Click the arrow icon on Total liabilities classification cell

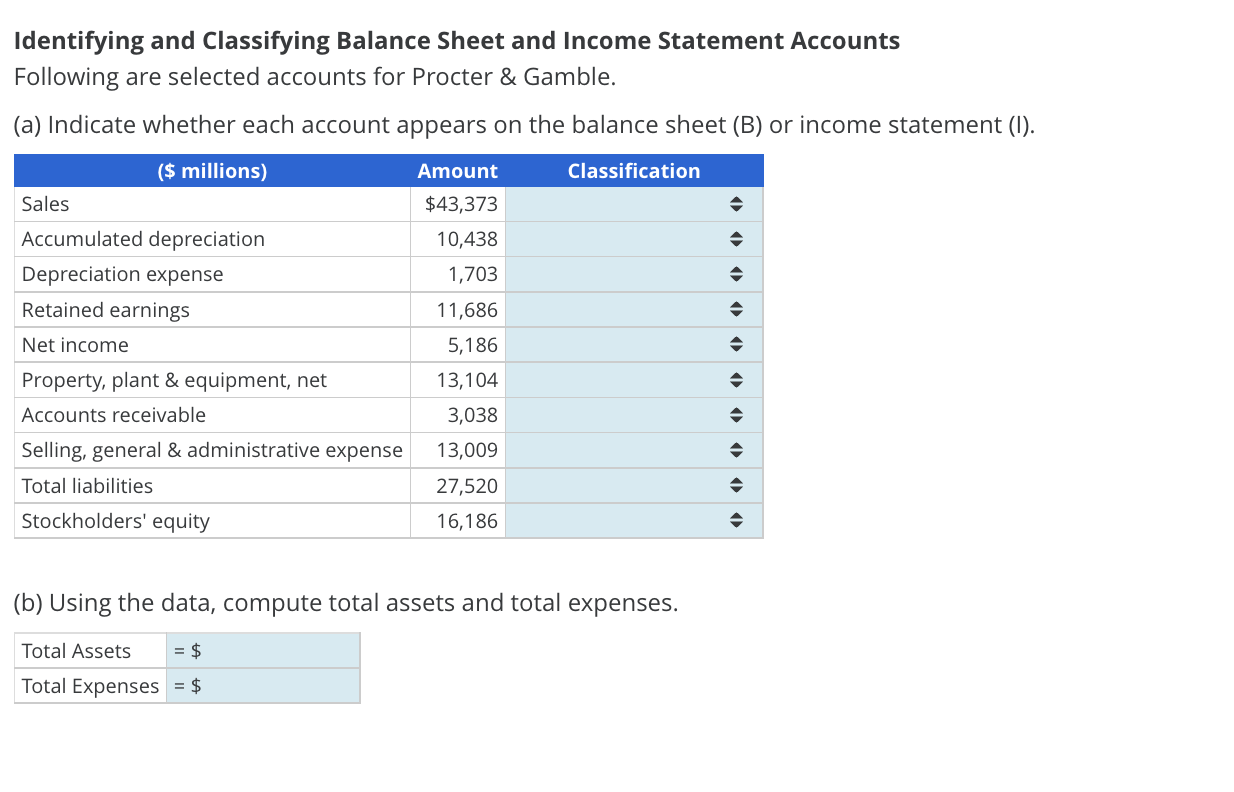pos(736,485)
